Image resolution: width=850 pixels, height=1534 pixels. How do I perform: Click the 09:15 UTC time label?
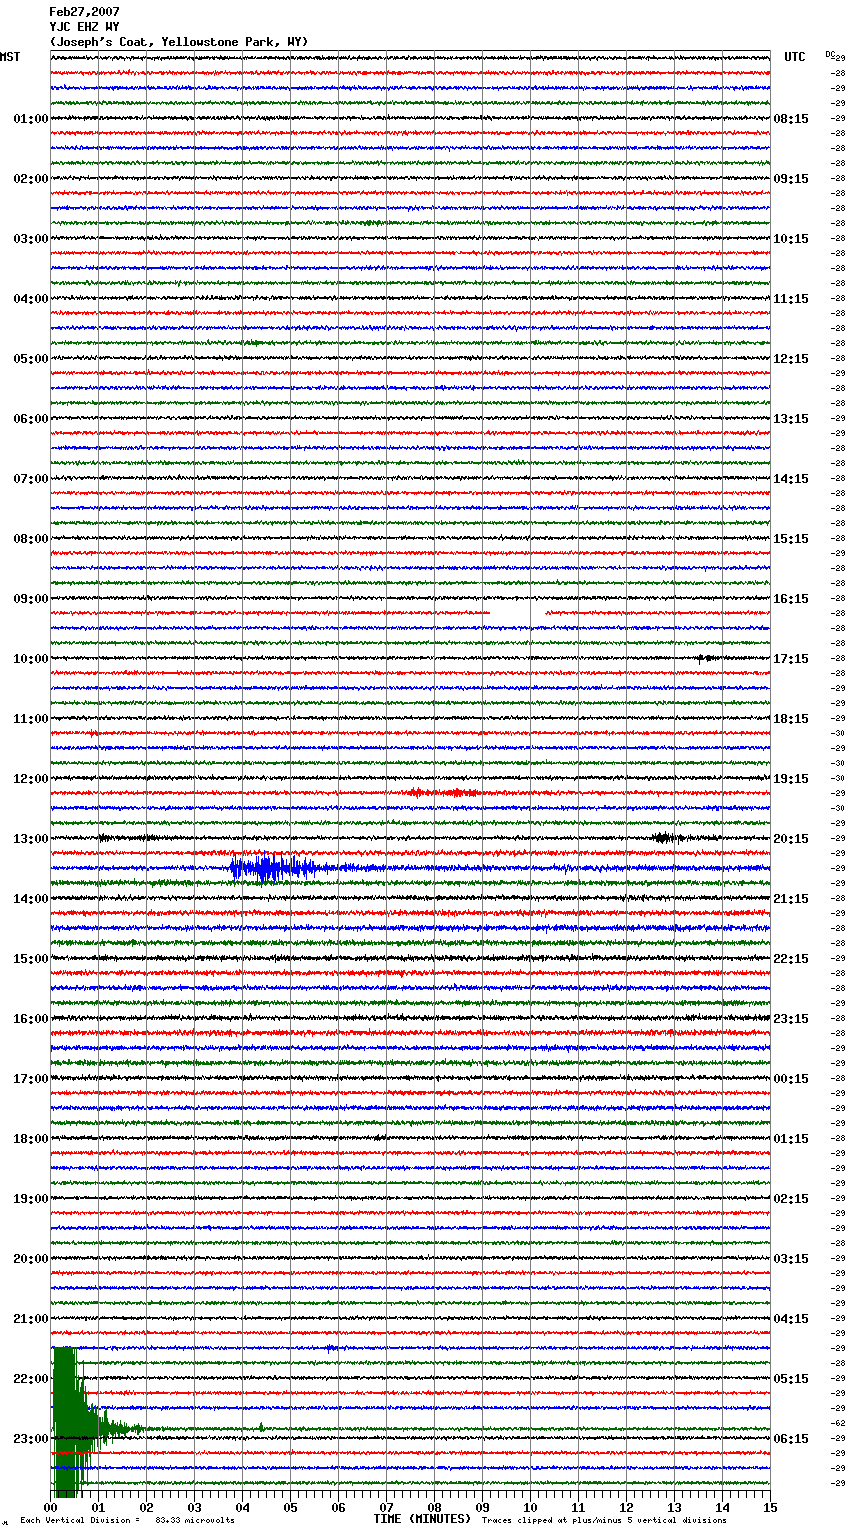point(791,179)
